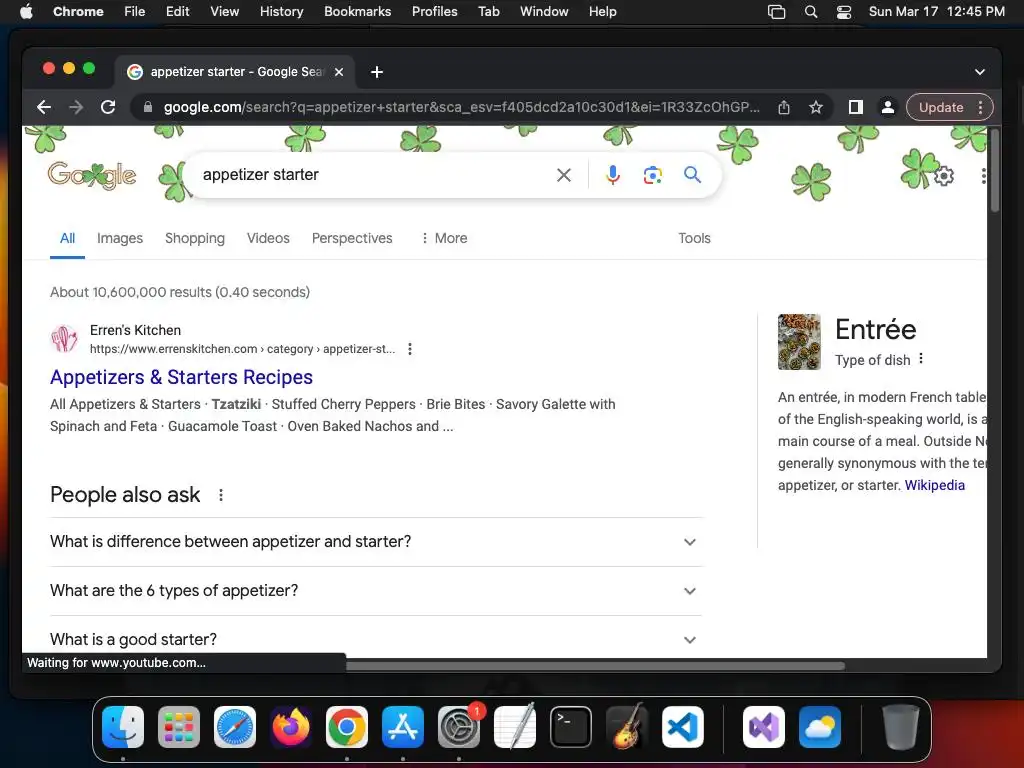Image resolution: width=1024 pixels, height=768 pixels.
Task: Start voice search with microphone icon
Action: click(613, 175)
